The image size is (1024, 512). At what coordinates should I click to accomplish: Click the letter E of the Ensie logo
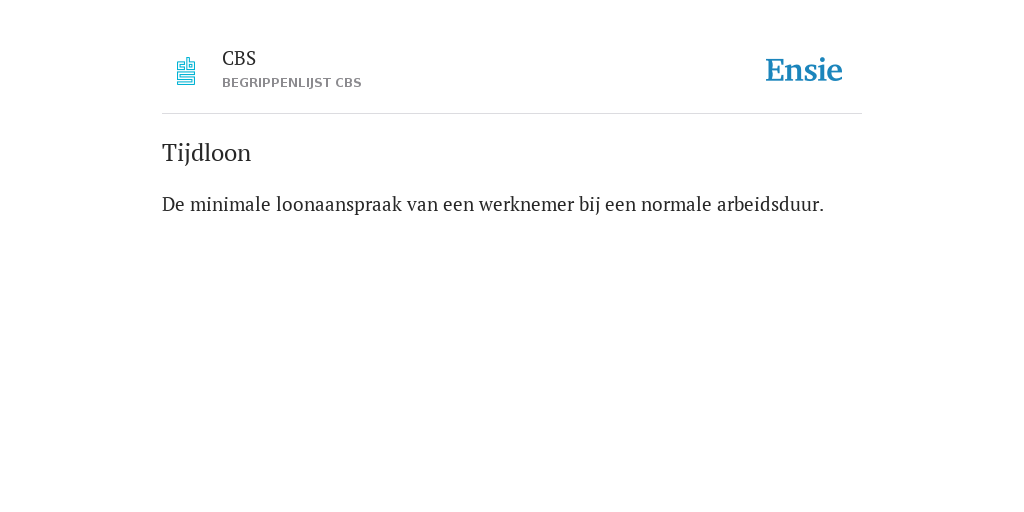[x=775, y=70]
